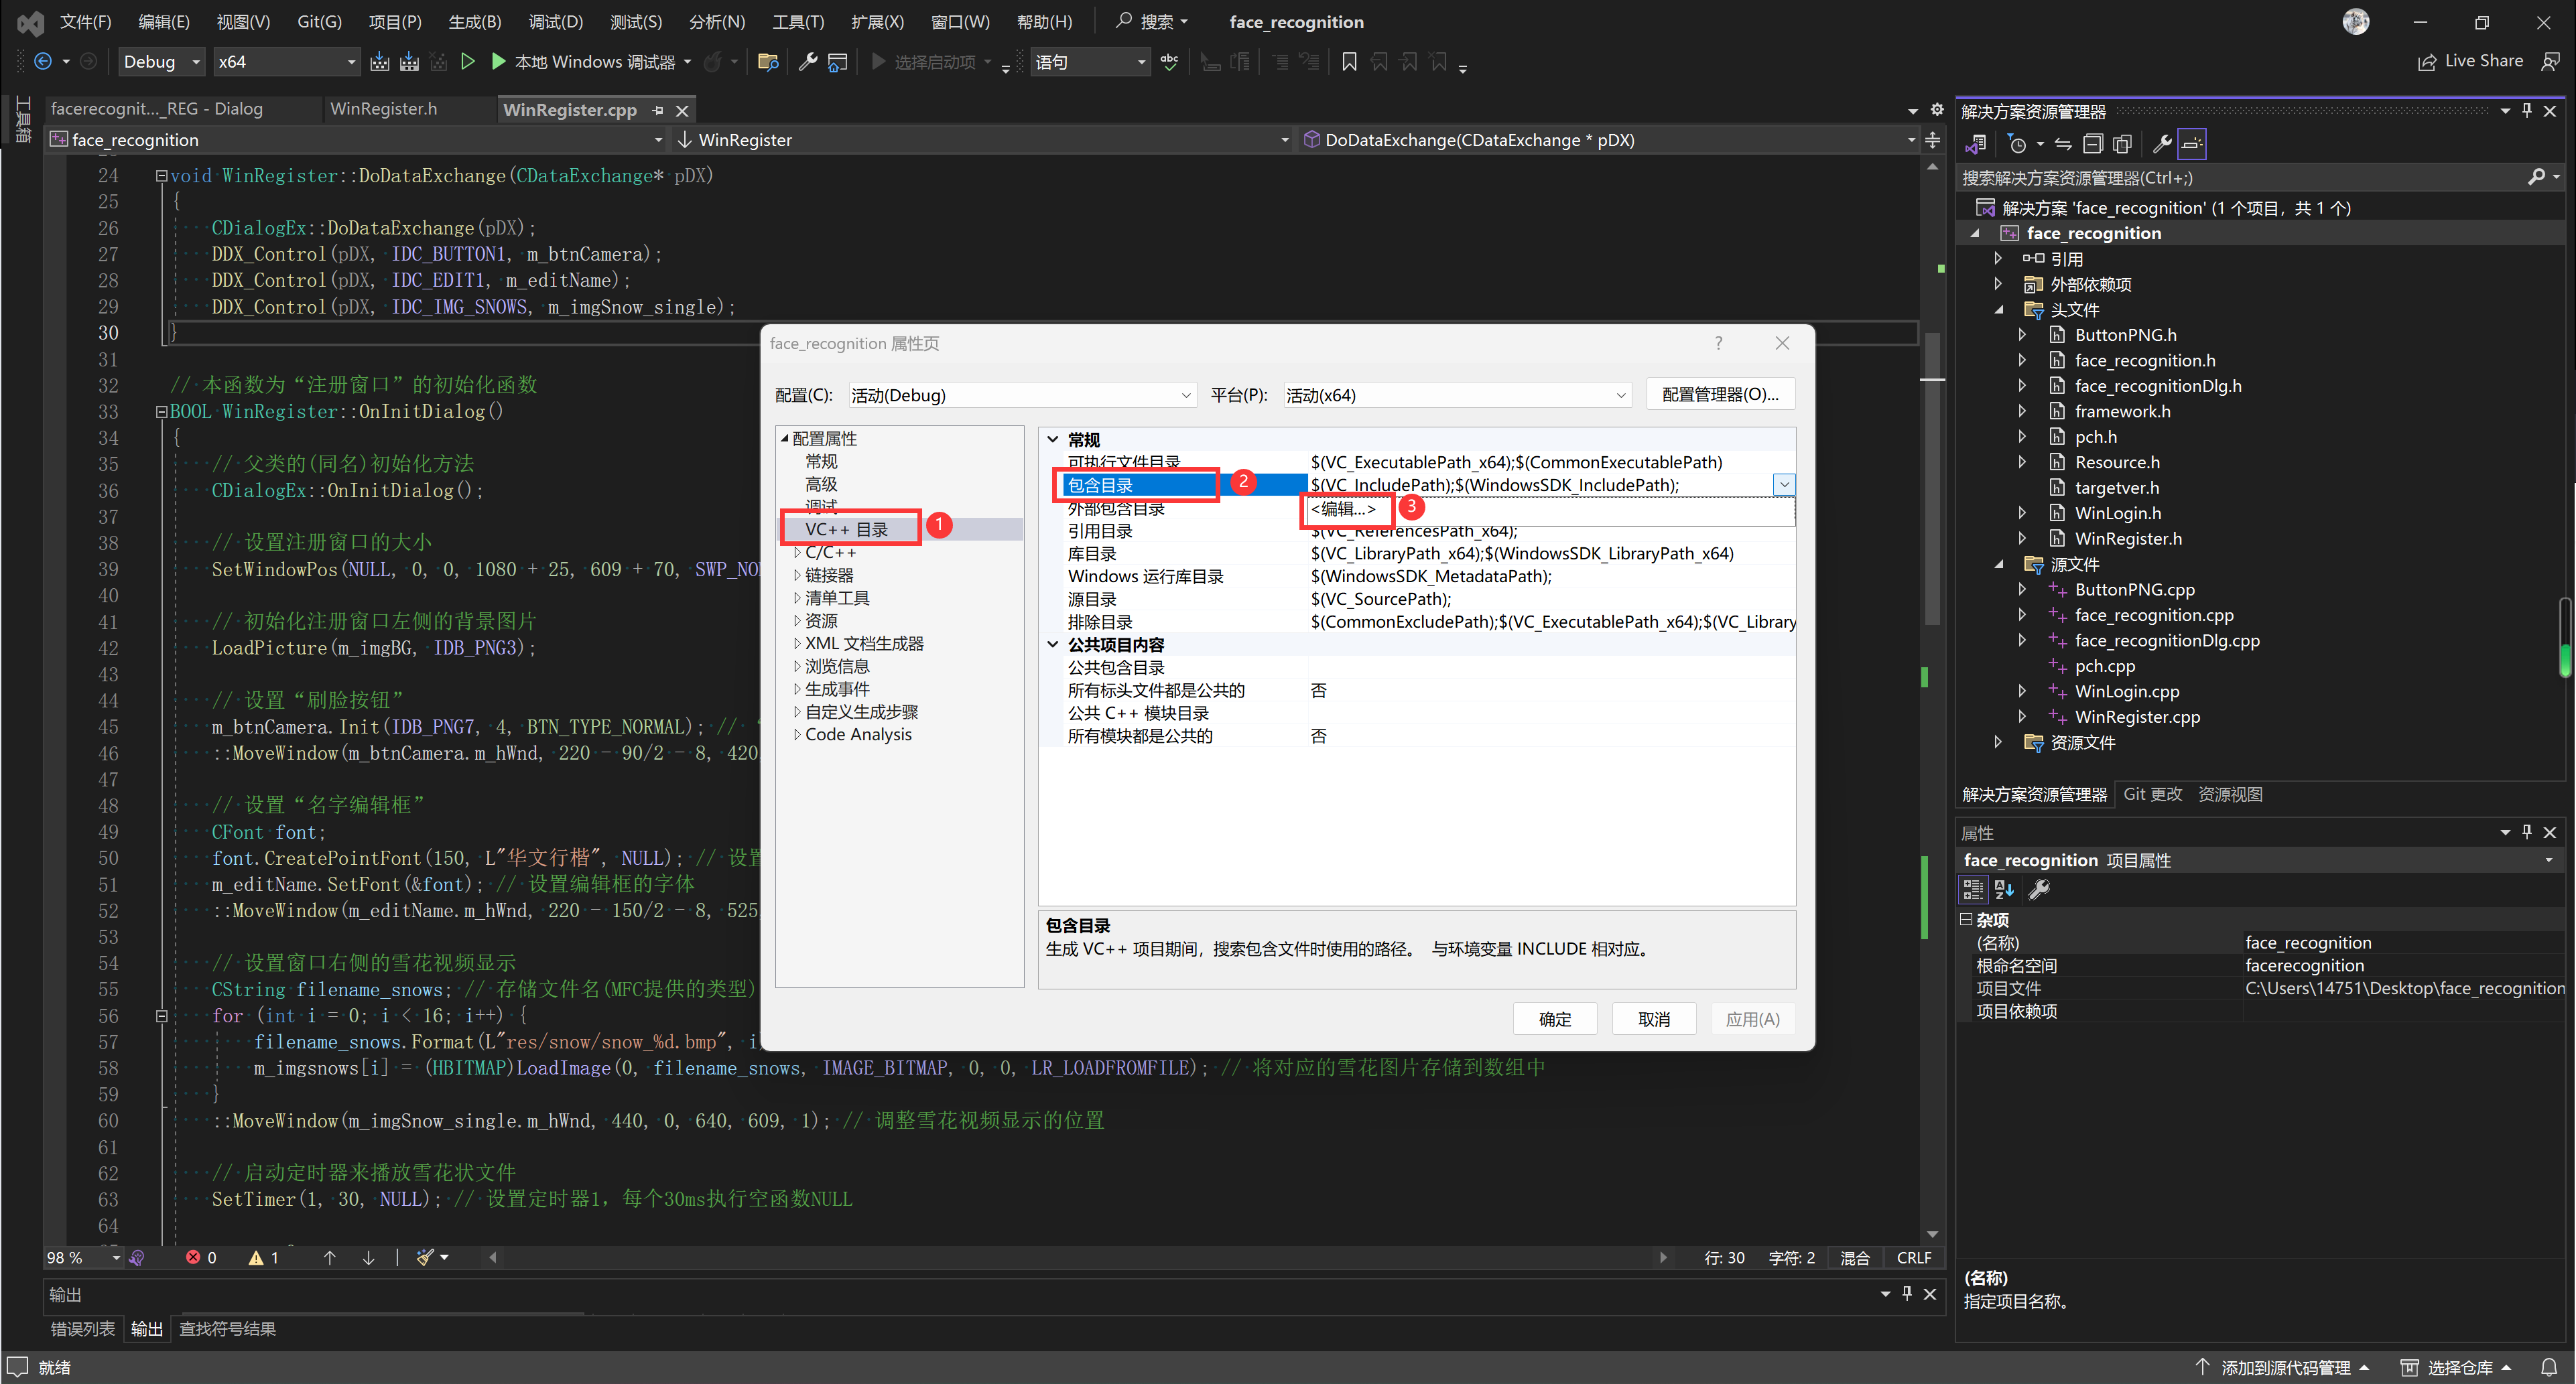Collapse all in Solution Explorer toolbar

click(x=2093, y=144)
